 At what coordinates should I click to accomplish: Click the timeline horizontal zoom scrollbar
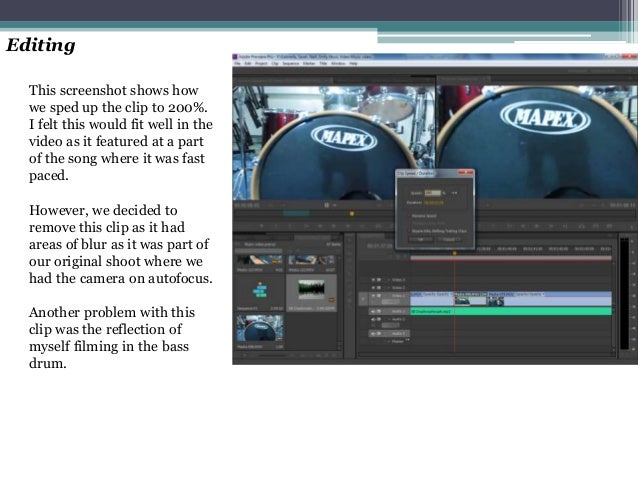click(x=484, y=355)
